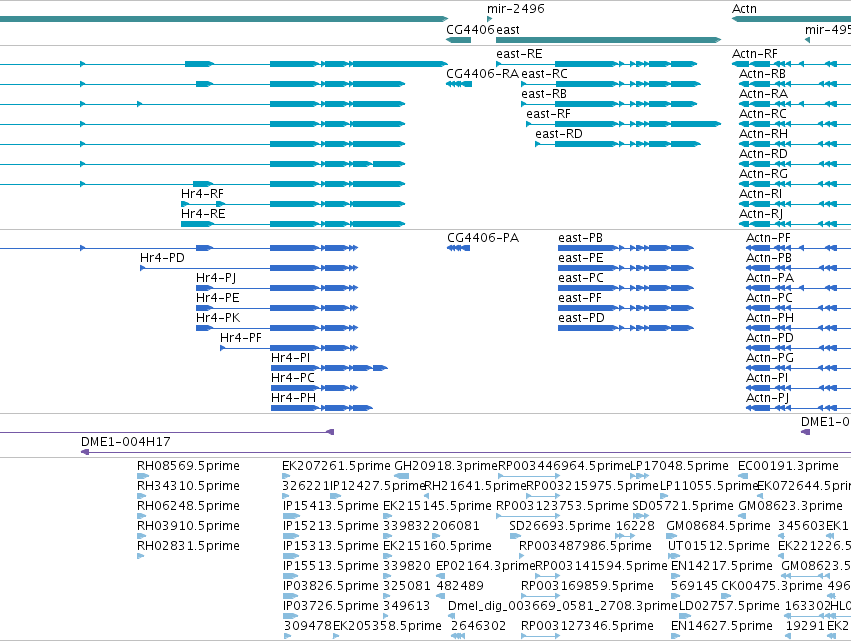Select the DME1-004H17 clone label
Viewport: 851px width, 641px height.
[125, 442]
